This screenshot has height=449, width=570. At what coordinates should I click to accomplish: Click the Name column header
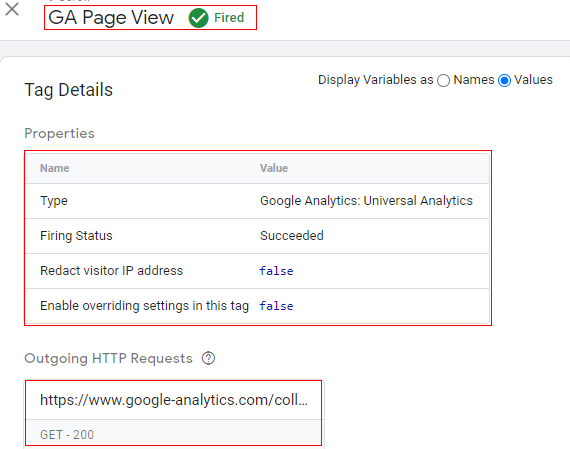tap(55, 168)
